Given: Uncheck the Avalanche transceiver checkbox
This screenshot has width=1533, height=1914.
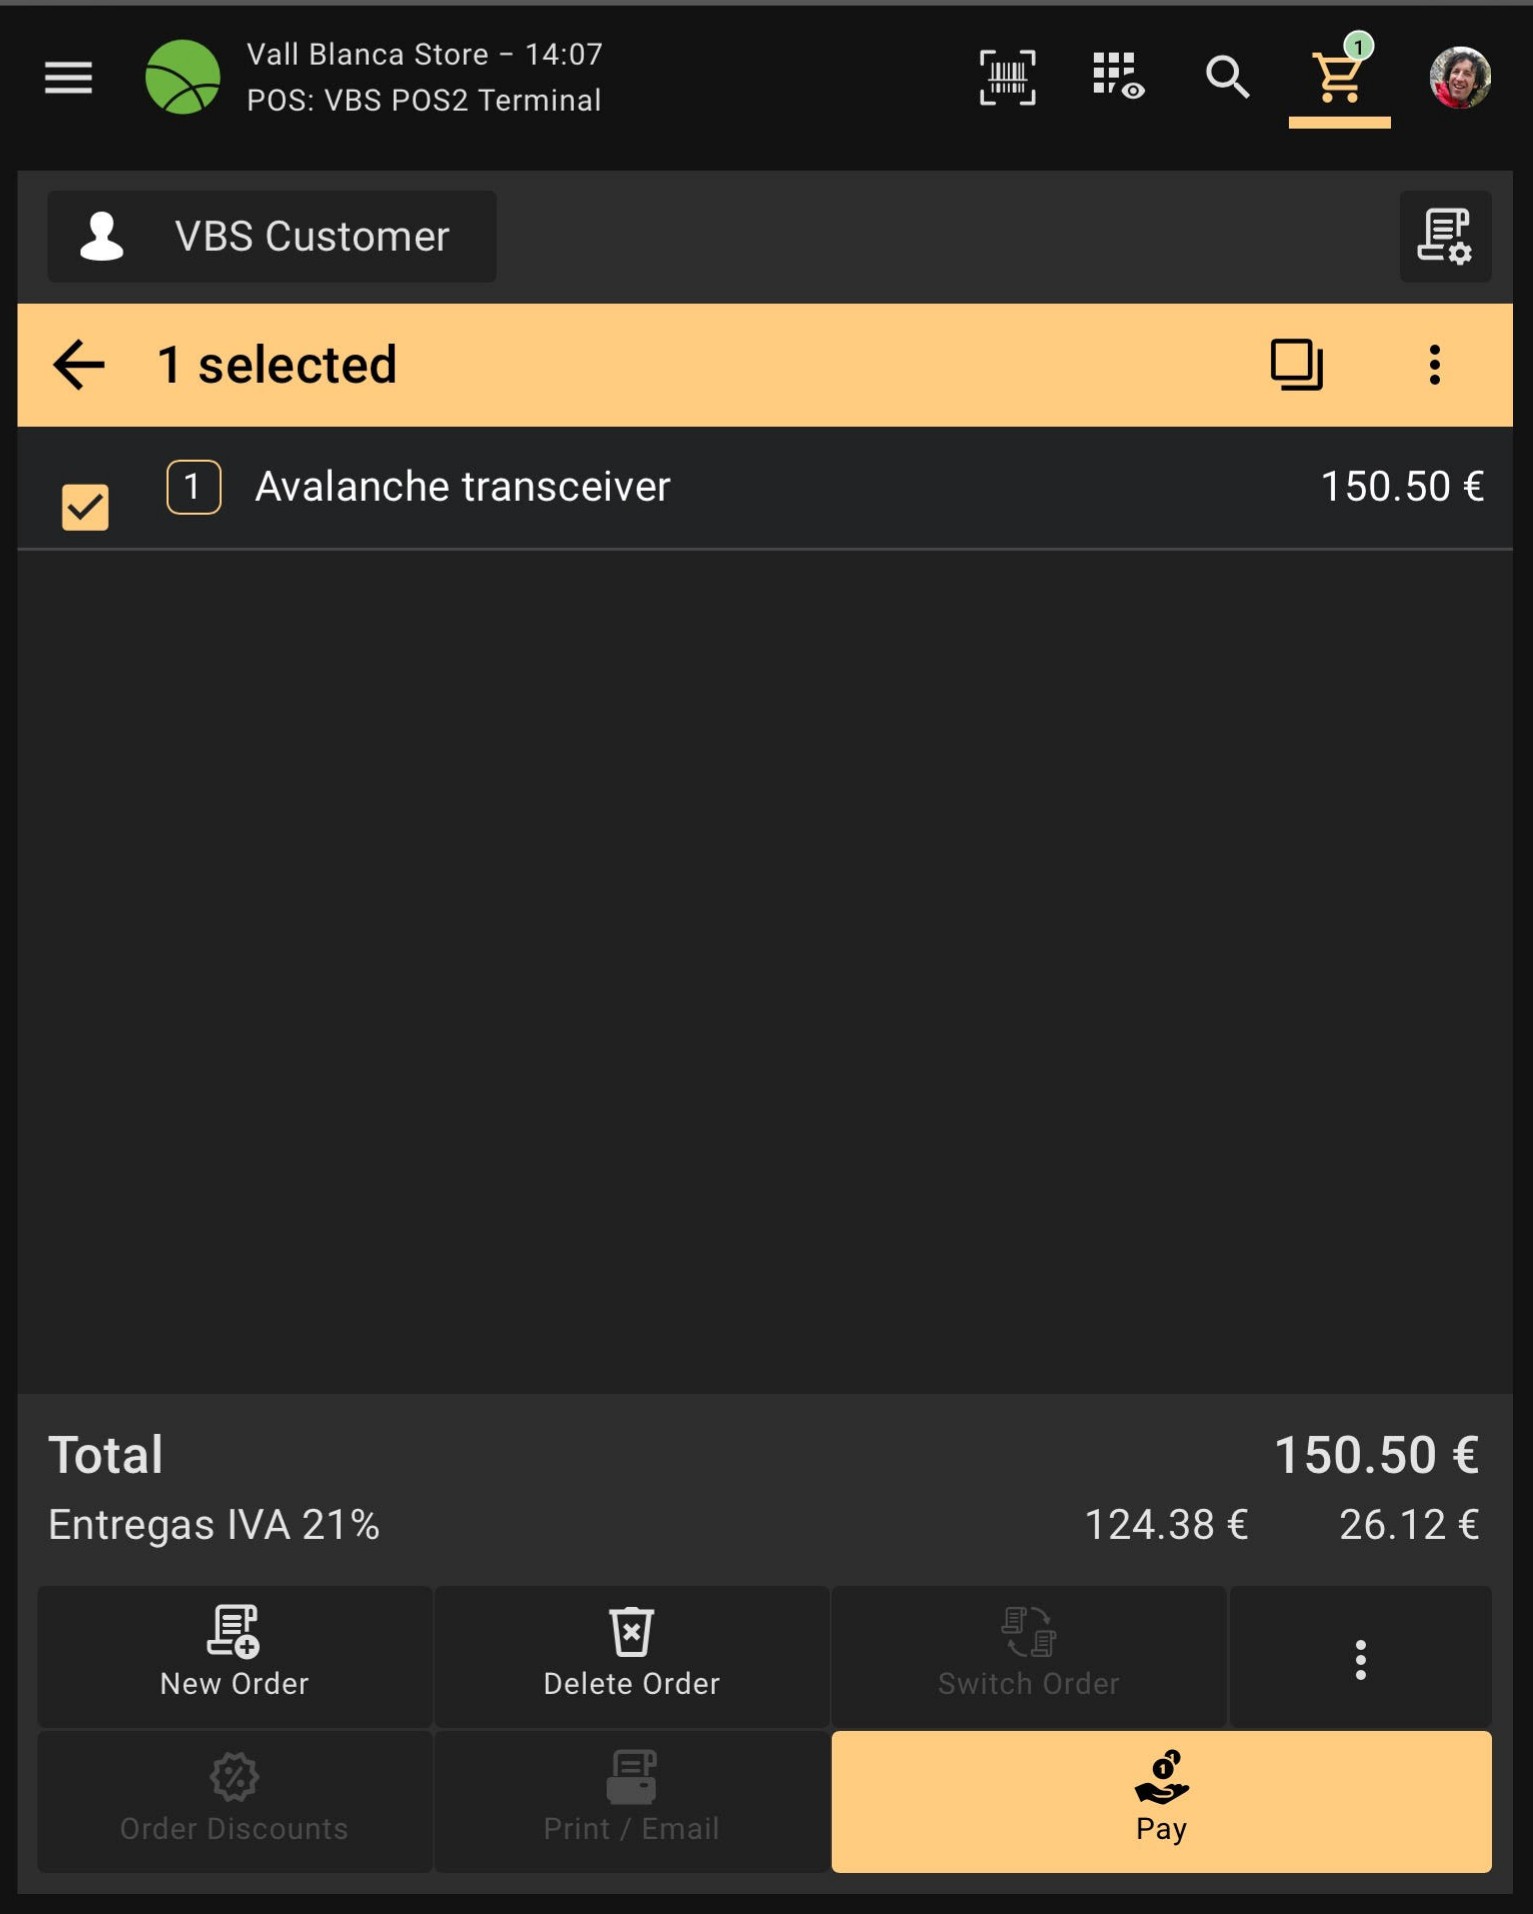Looking at the screenshot, I should tap(85, 507).
